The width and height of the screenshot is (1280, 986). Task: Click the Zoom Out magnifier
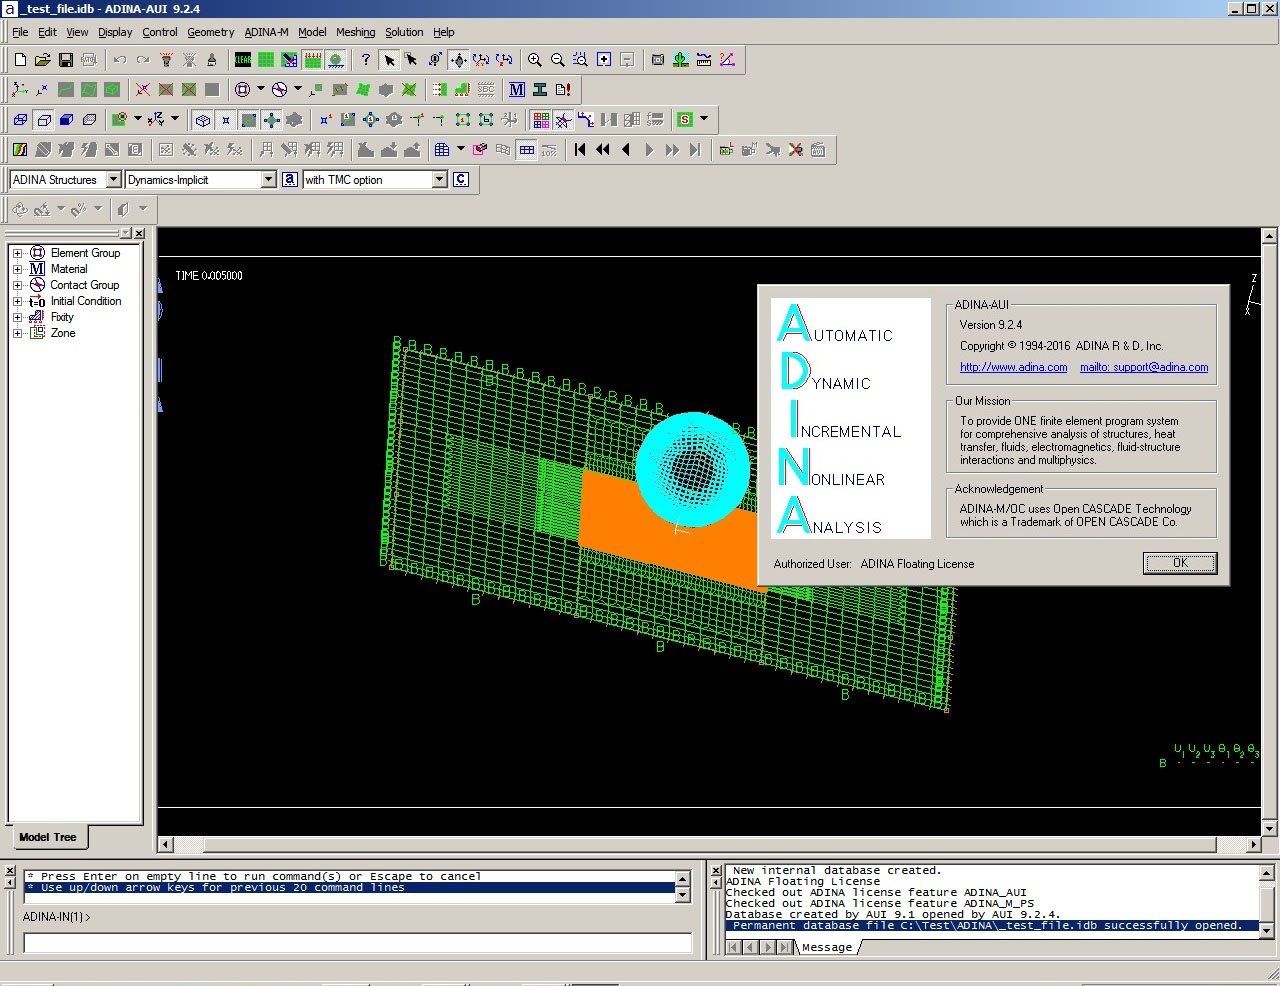[558, 60]
